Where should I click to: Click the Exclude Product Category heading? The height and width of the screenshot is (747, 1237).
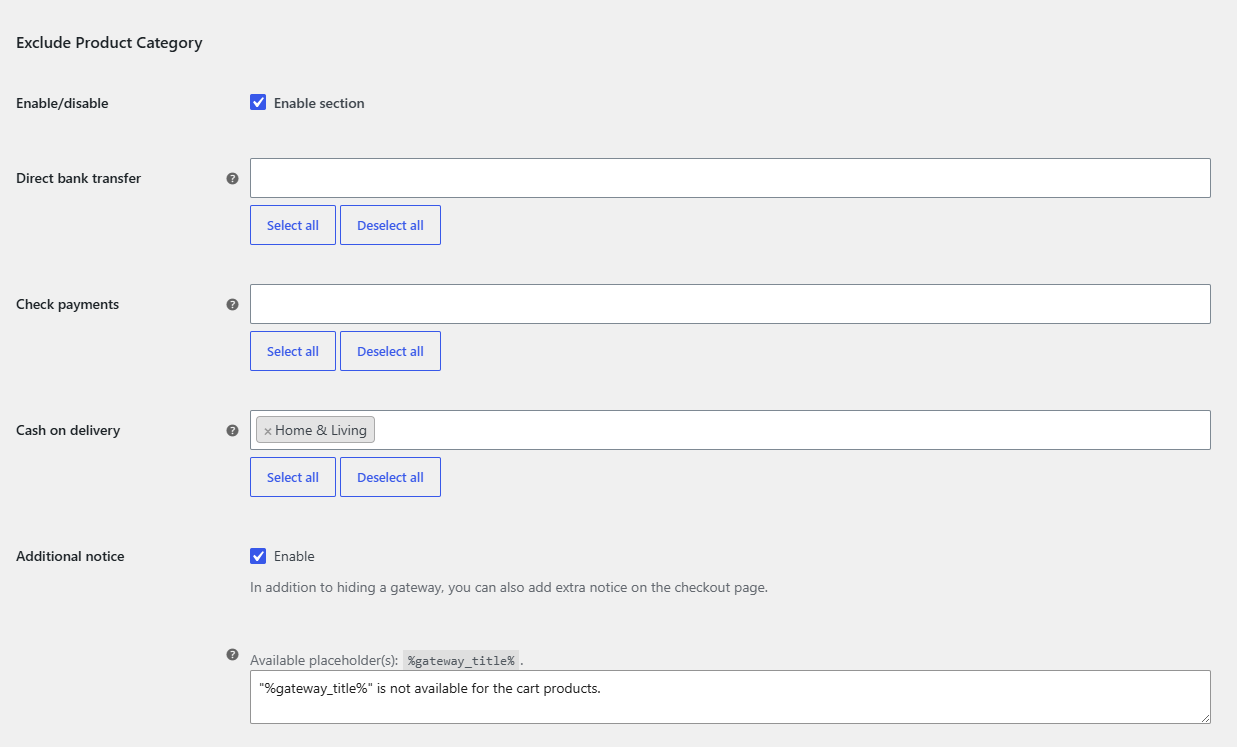[x=109, y=43]
